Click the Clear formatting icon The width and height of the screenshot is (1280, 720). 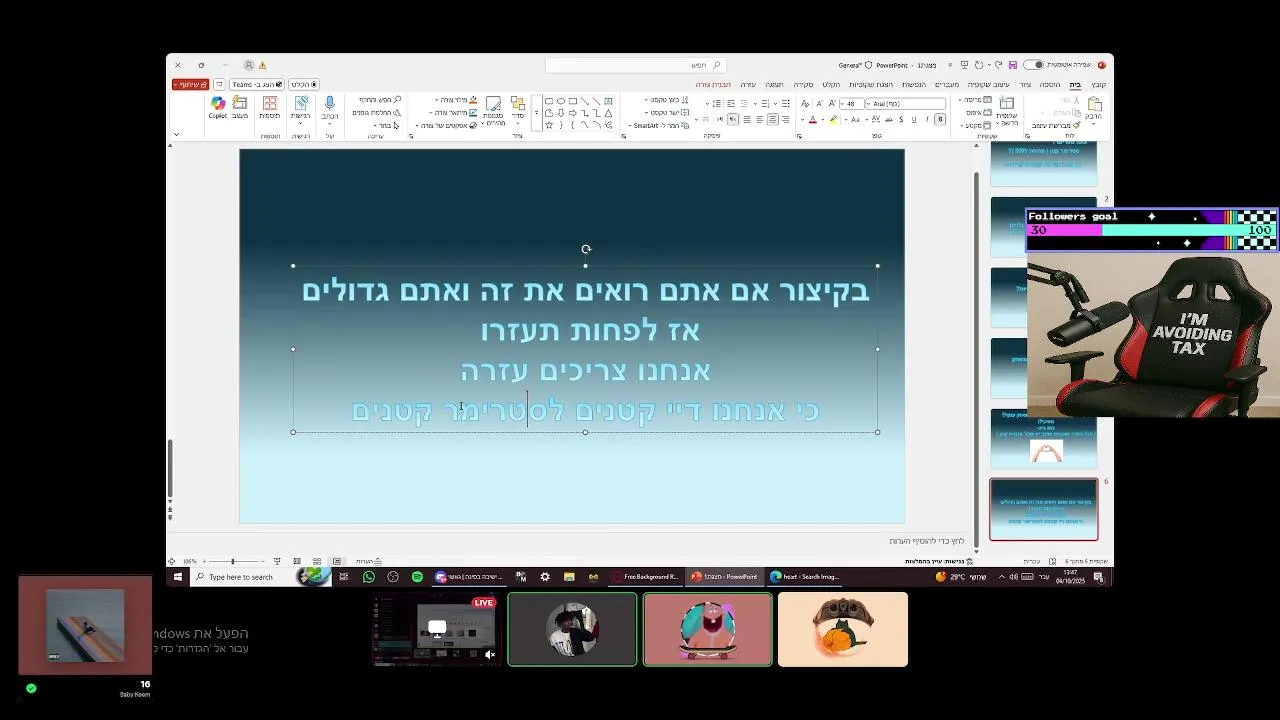805,104
